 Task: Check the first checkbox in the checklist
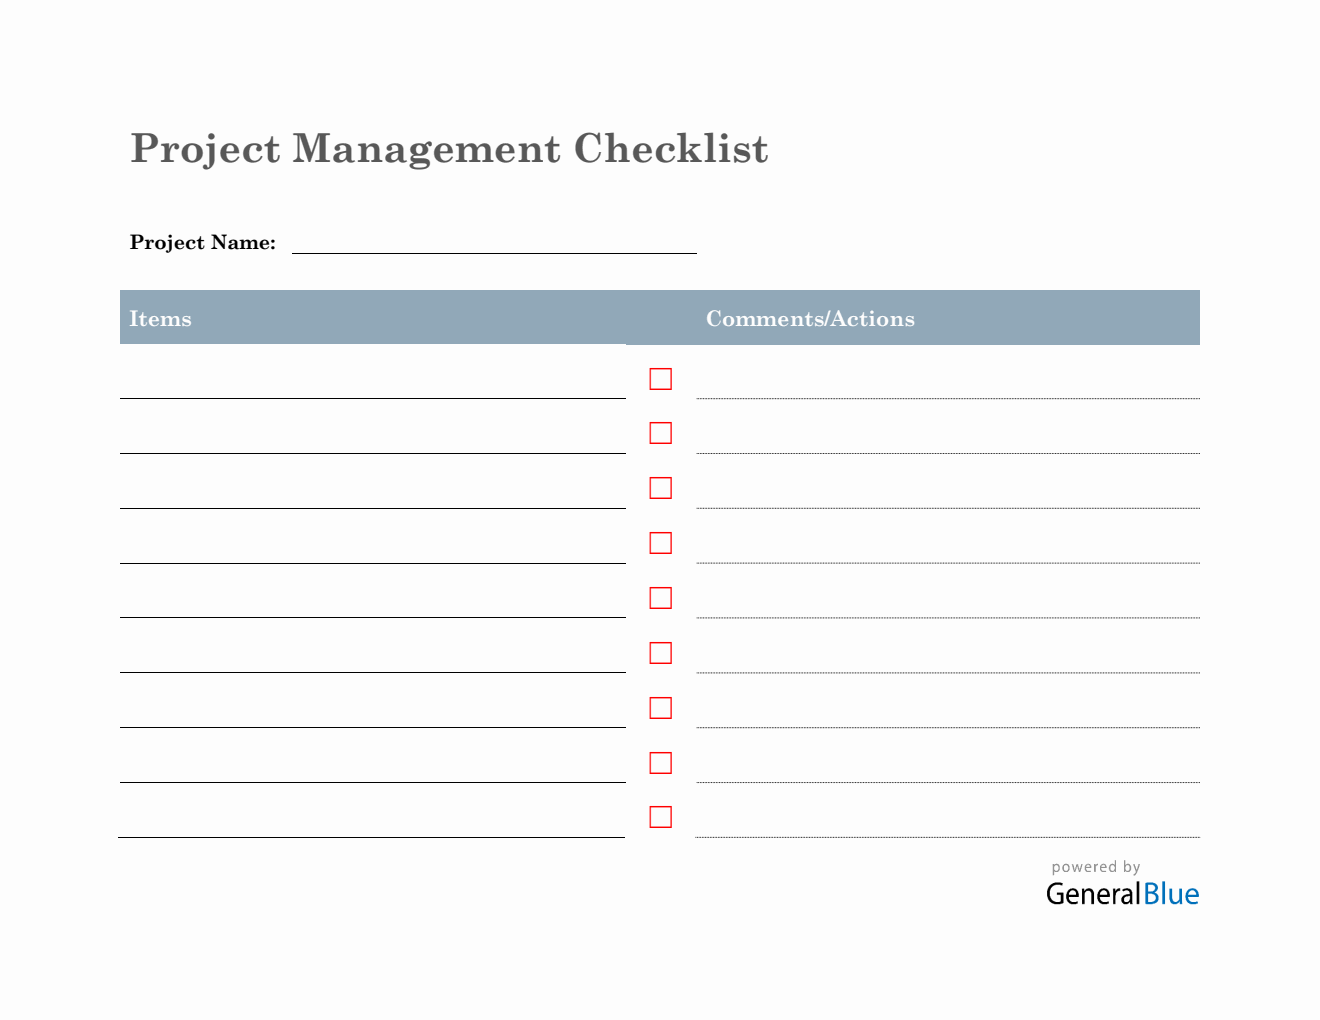(x=660, y=379)
